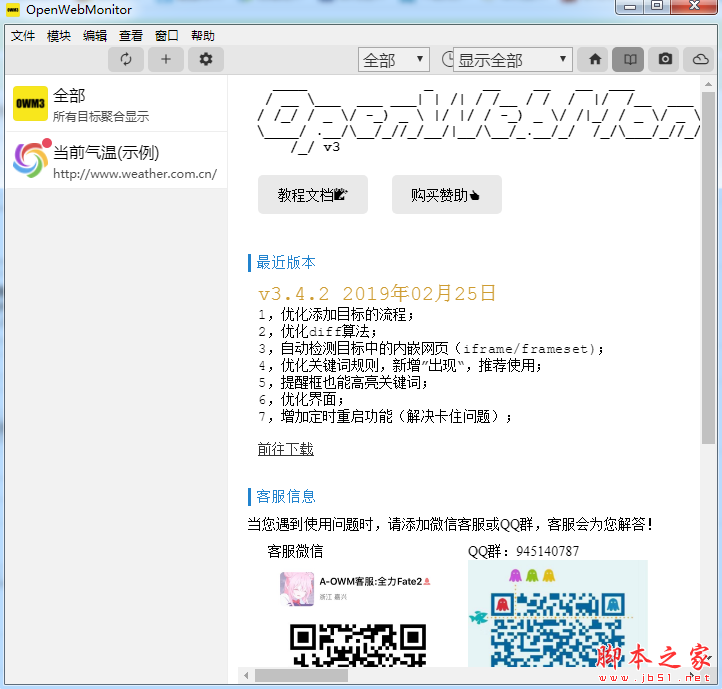Click the OWM3 yellow logo icon
The height and width of the screenshot is (689, 722).
[30, 103]
